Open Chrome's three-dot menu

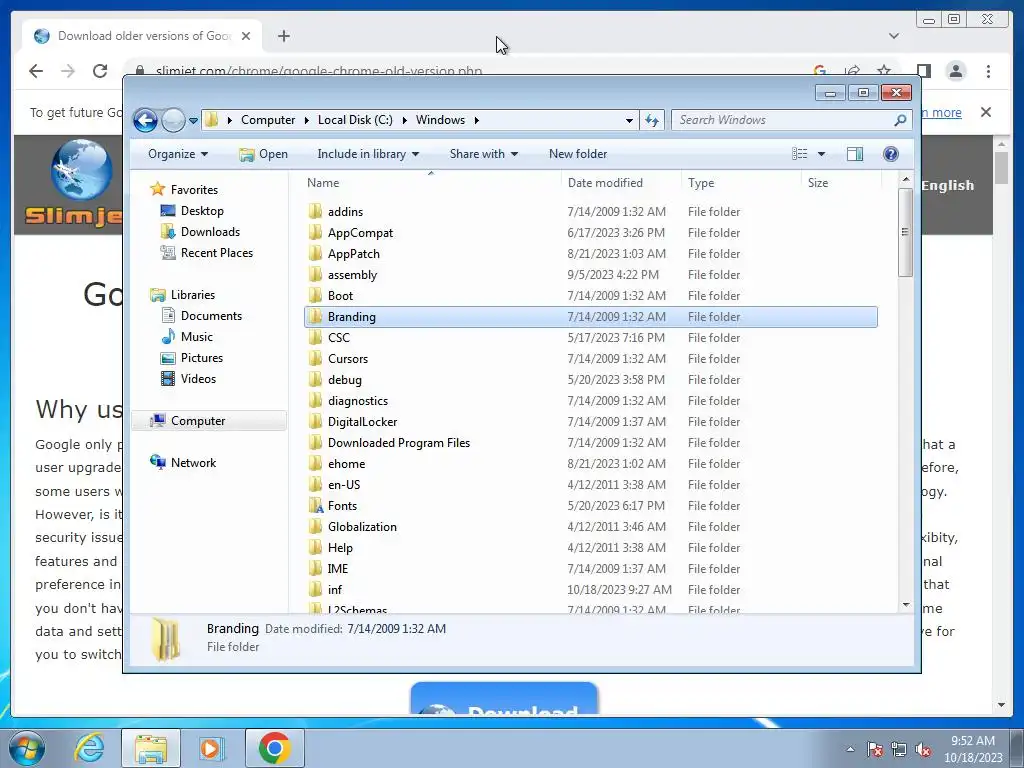point(988,71)
